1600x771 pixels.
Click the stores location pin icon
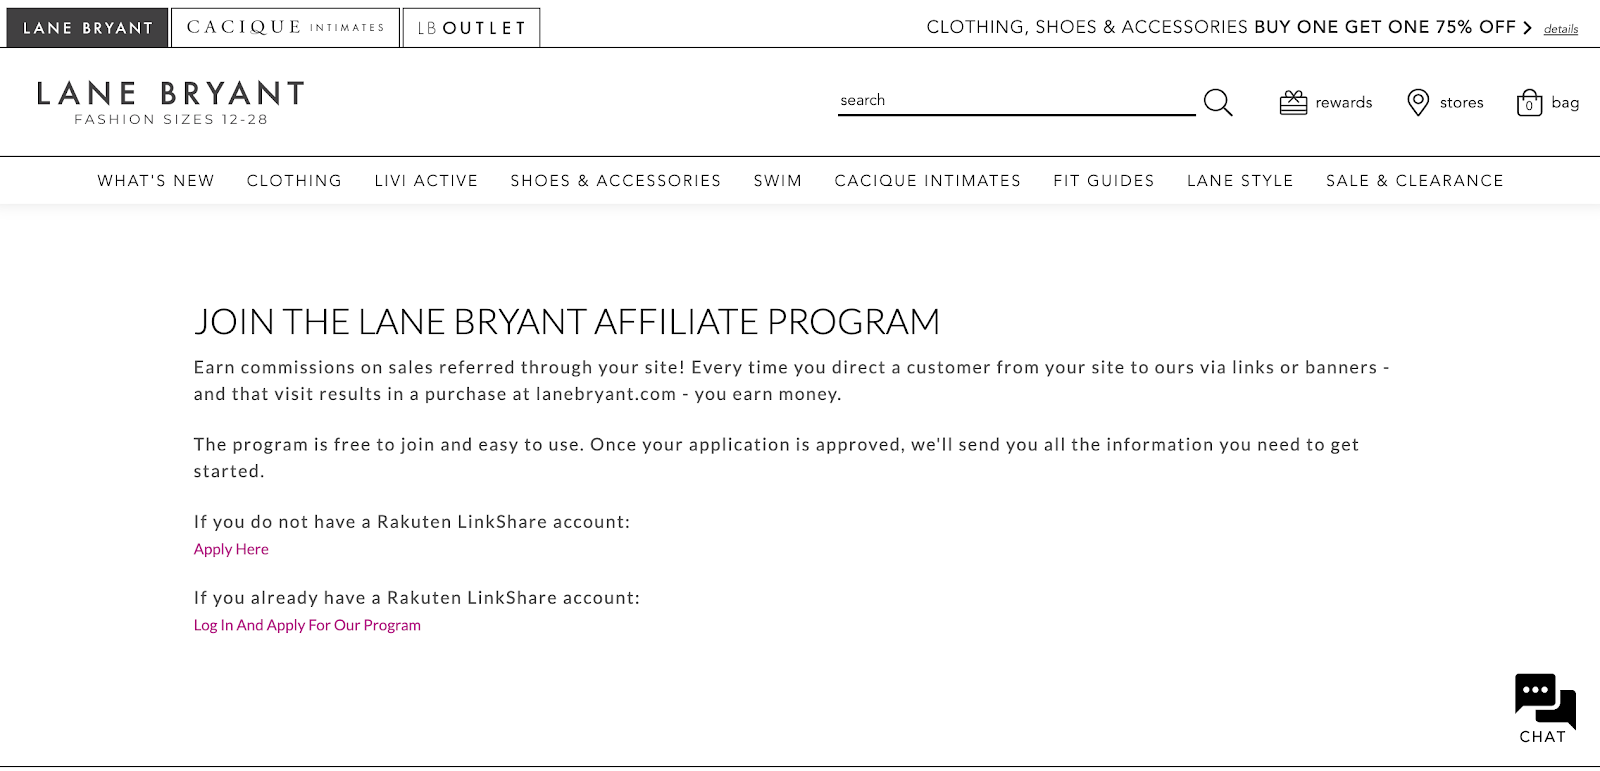(x=1417, y=102)
